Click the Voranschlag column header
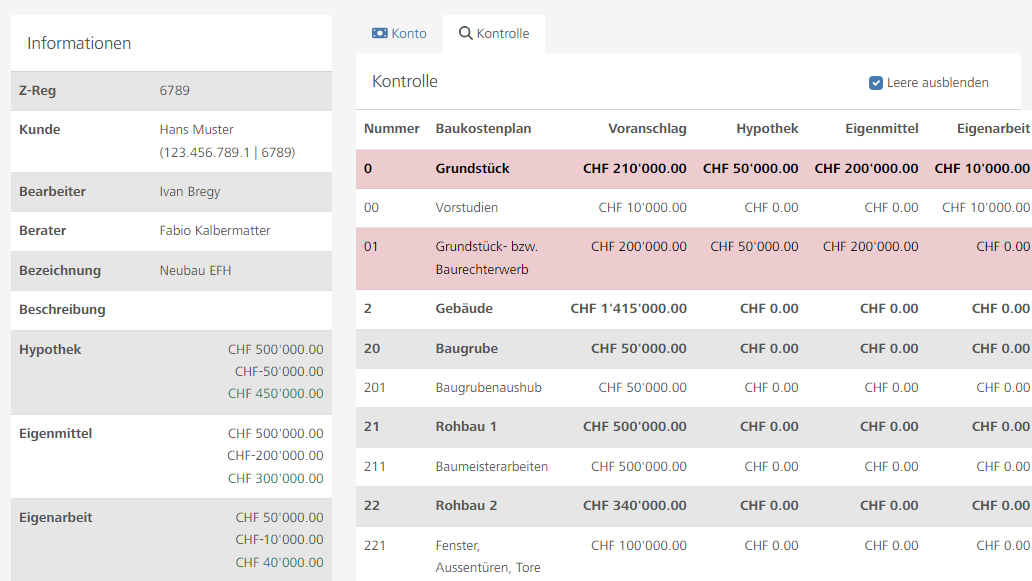 [x=647, y=129]
